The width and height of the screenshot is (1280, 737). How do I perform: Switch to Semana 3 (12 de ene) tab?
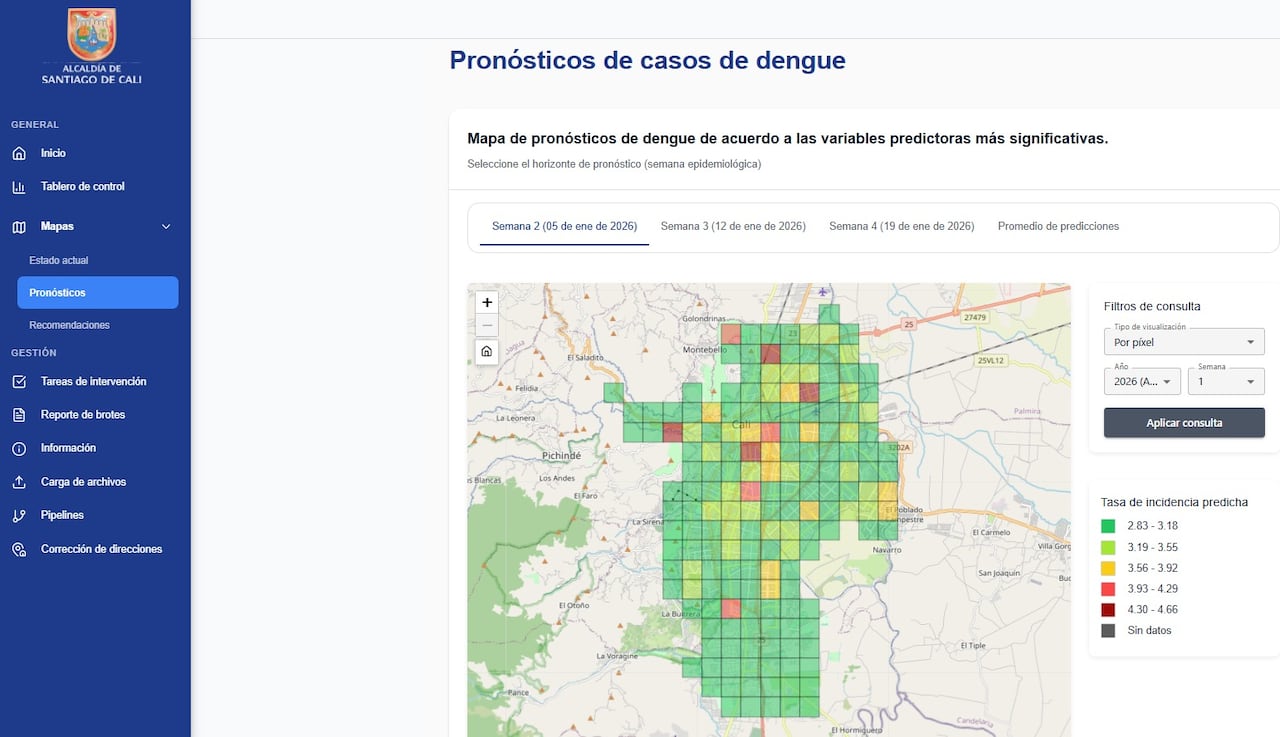point(733,227)
